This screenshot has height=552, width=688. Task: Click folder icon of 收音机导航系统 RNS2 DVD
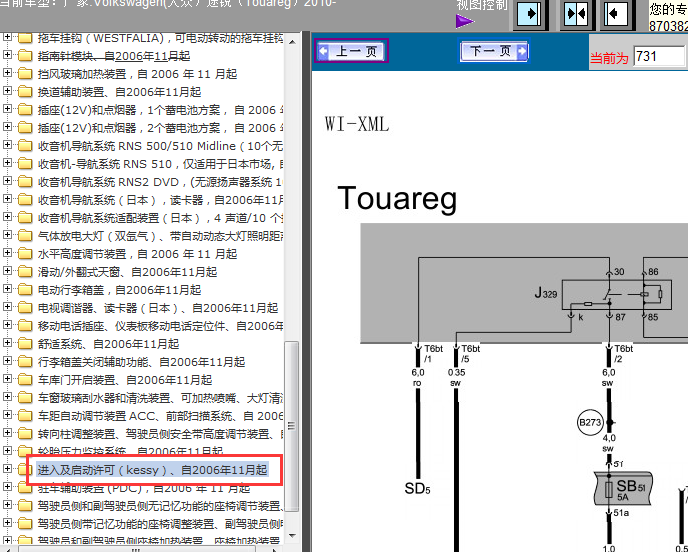coord(25,182)
